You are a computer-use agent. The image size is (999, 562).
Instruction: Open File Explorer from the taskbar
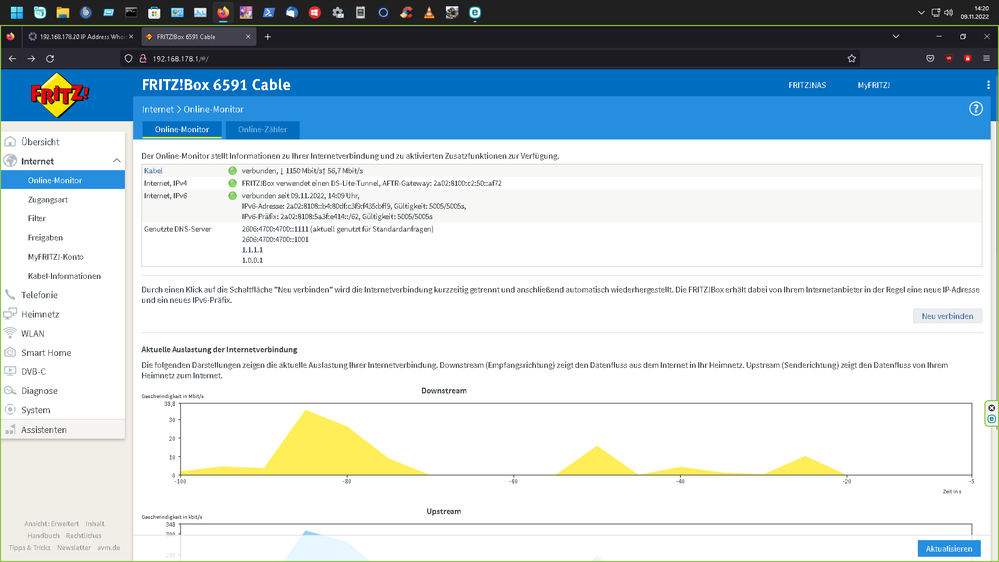click(x=62, y=12)
